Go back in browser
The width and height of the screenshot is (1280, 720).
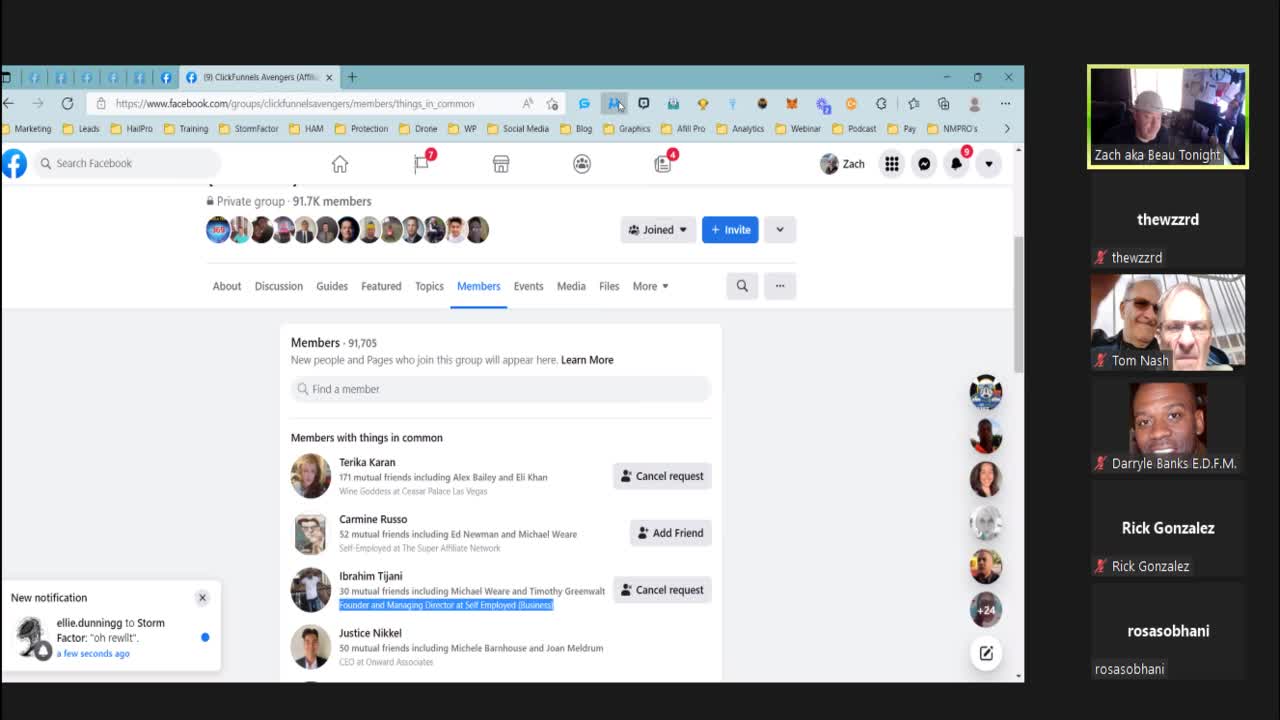[x=8, y=103]
